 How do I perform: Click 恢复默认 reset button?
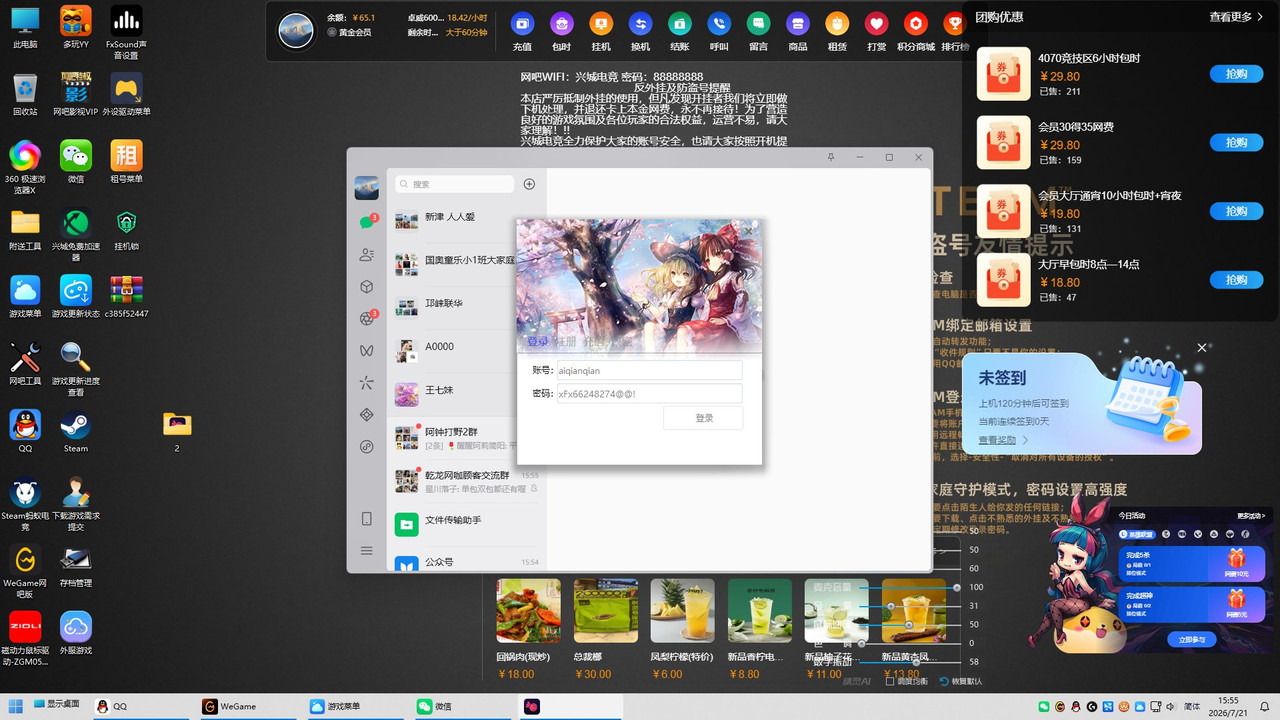point(960,682)
